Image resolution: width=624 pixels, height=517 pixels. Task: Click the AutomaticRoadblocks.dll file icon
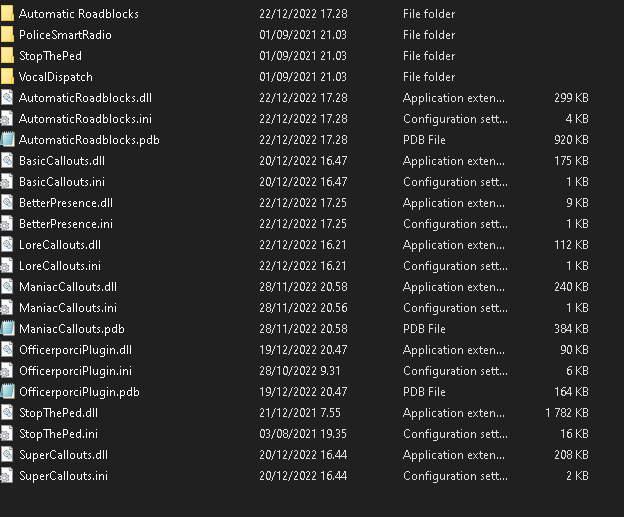tap(7, 98)
